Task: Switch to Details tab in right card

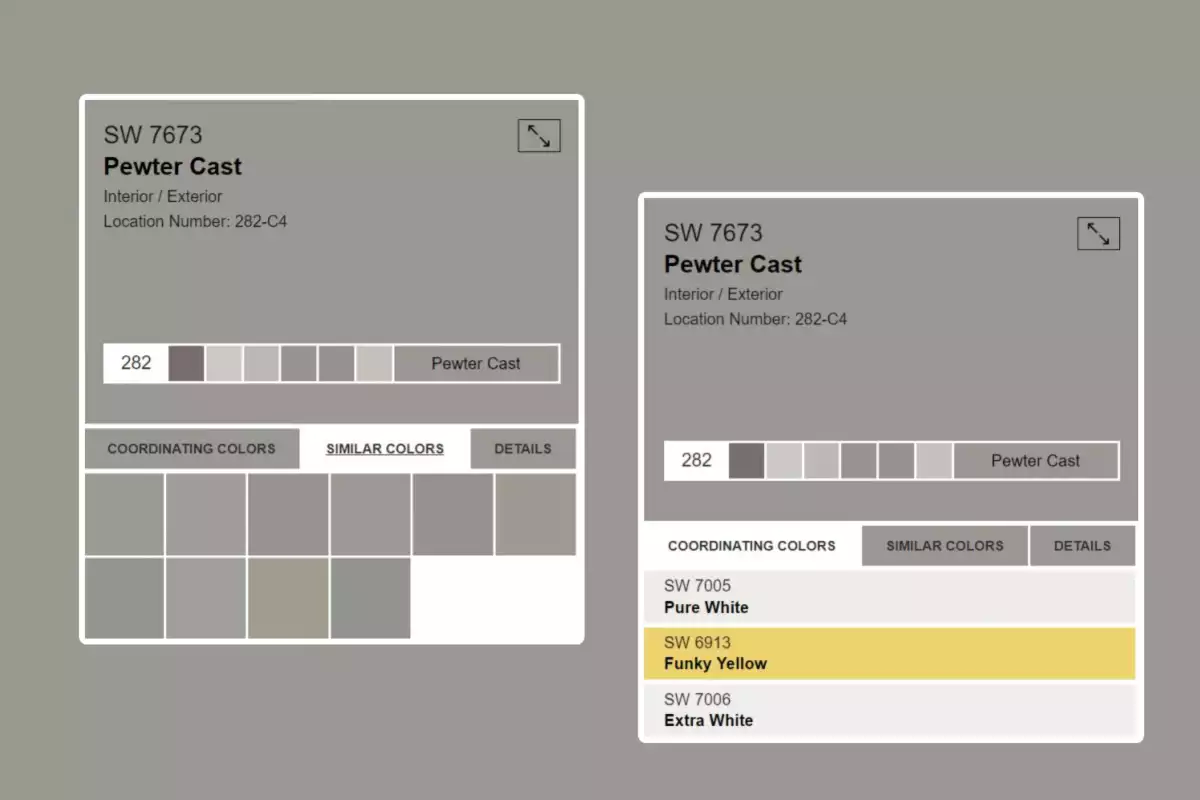Action: coord(1082,546)
